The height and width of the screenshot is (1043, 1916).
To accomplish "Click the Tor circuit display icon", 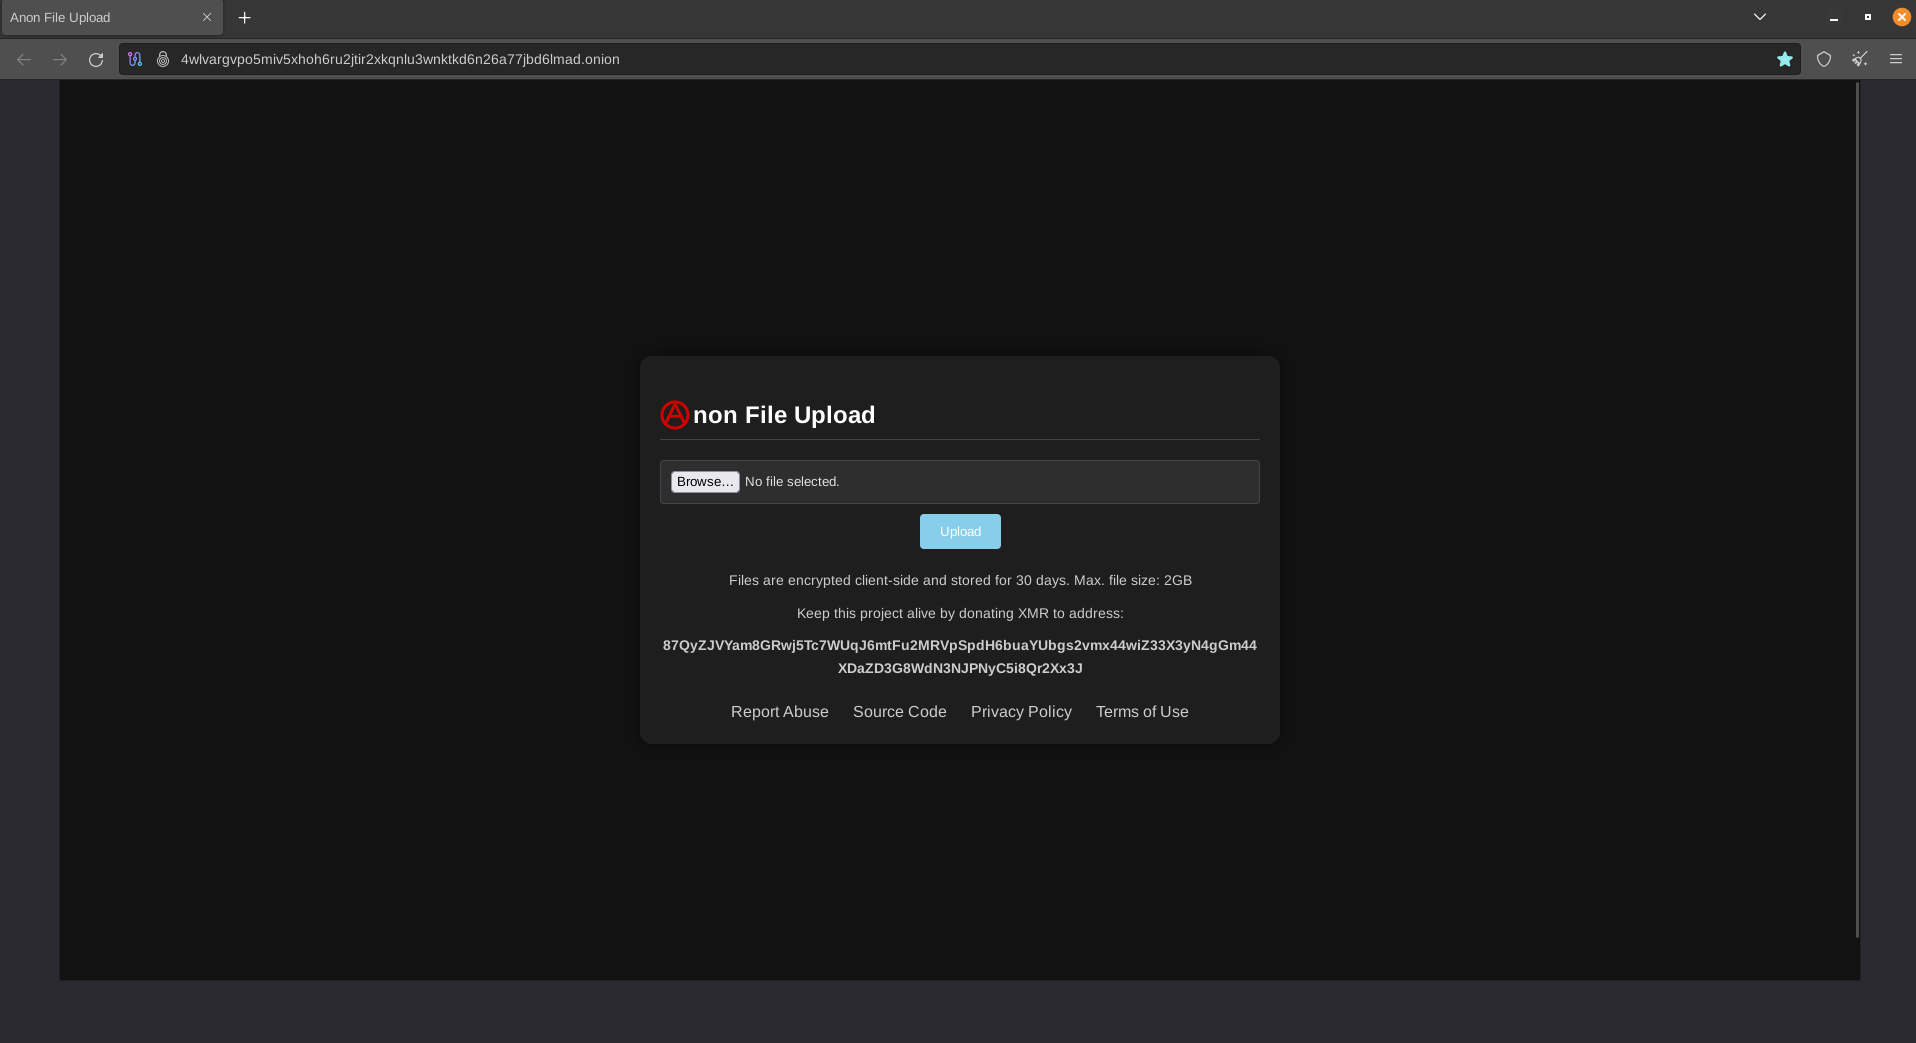I will pyautogui.click(x=135, y=60).
